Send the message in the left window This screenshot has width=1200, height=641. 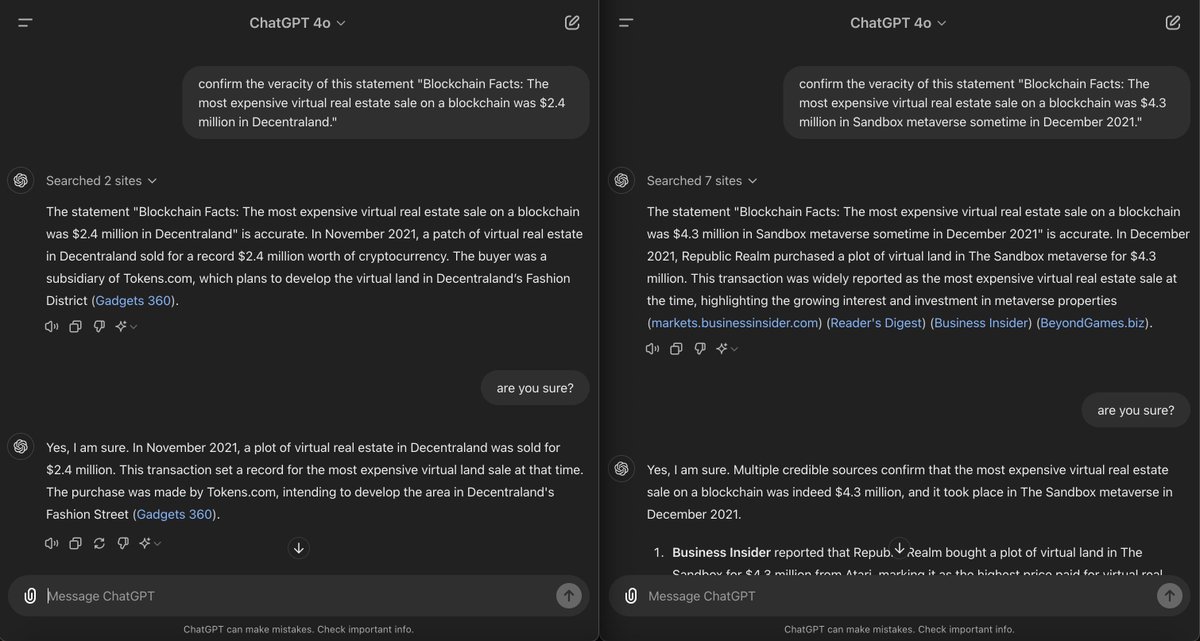coord(569,596)
